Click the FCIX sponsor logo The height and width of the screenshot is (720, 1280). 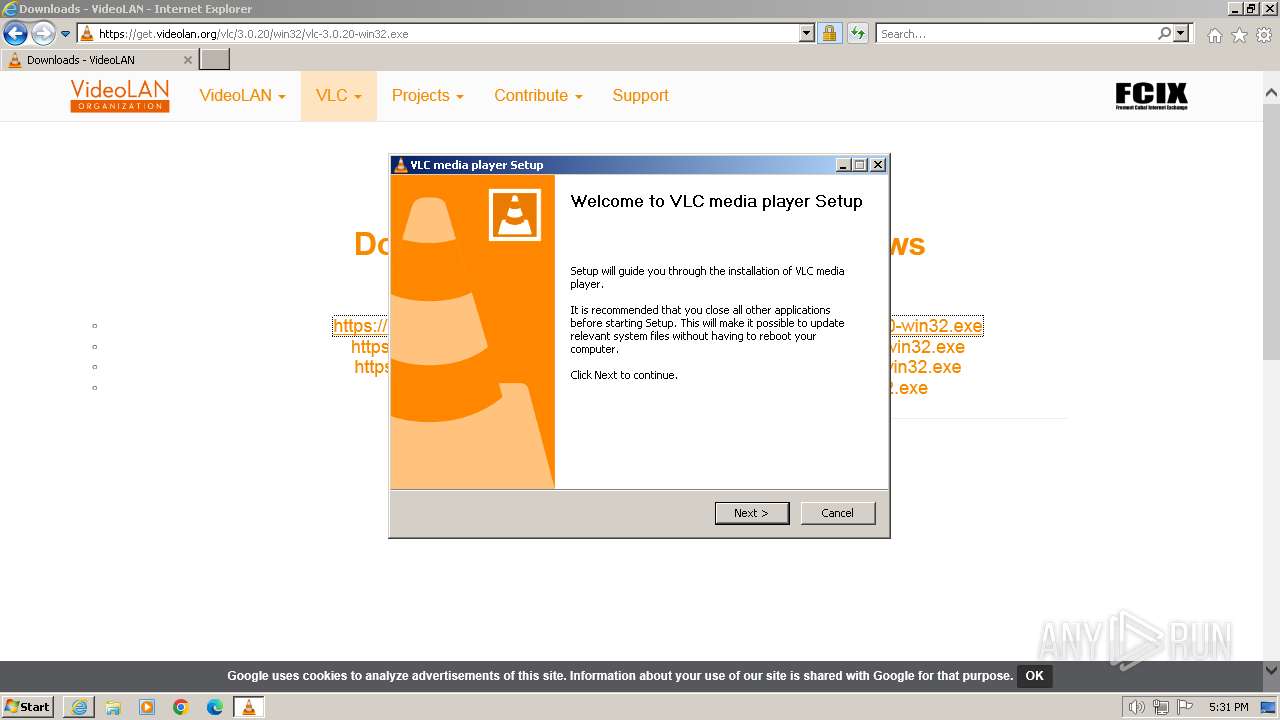1151,96
